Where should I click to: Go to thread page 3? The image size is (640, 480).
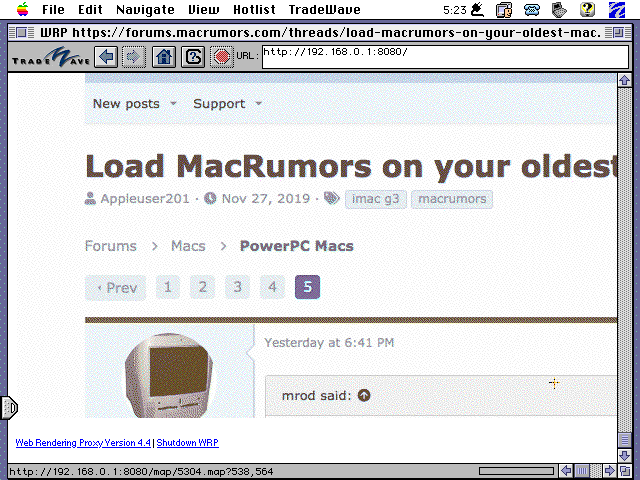[238, 287]
